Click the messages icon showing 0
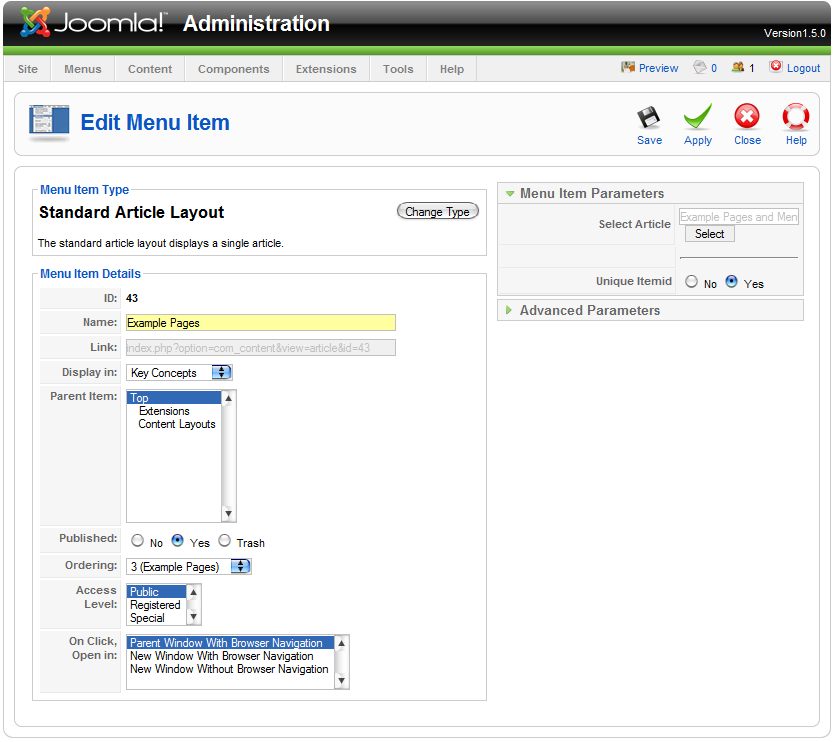This screenshot has width=833, height=742. point(700,67)
